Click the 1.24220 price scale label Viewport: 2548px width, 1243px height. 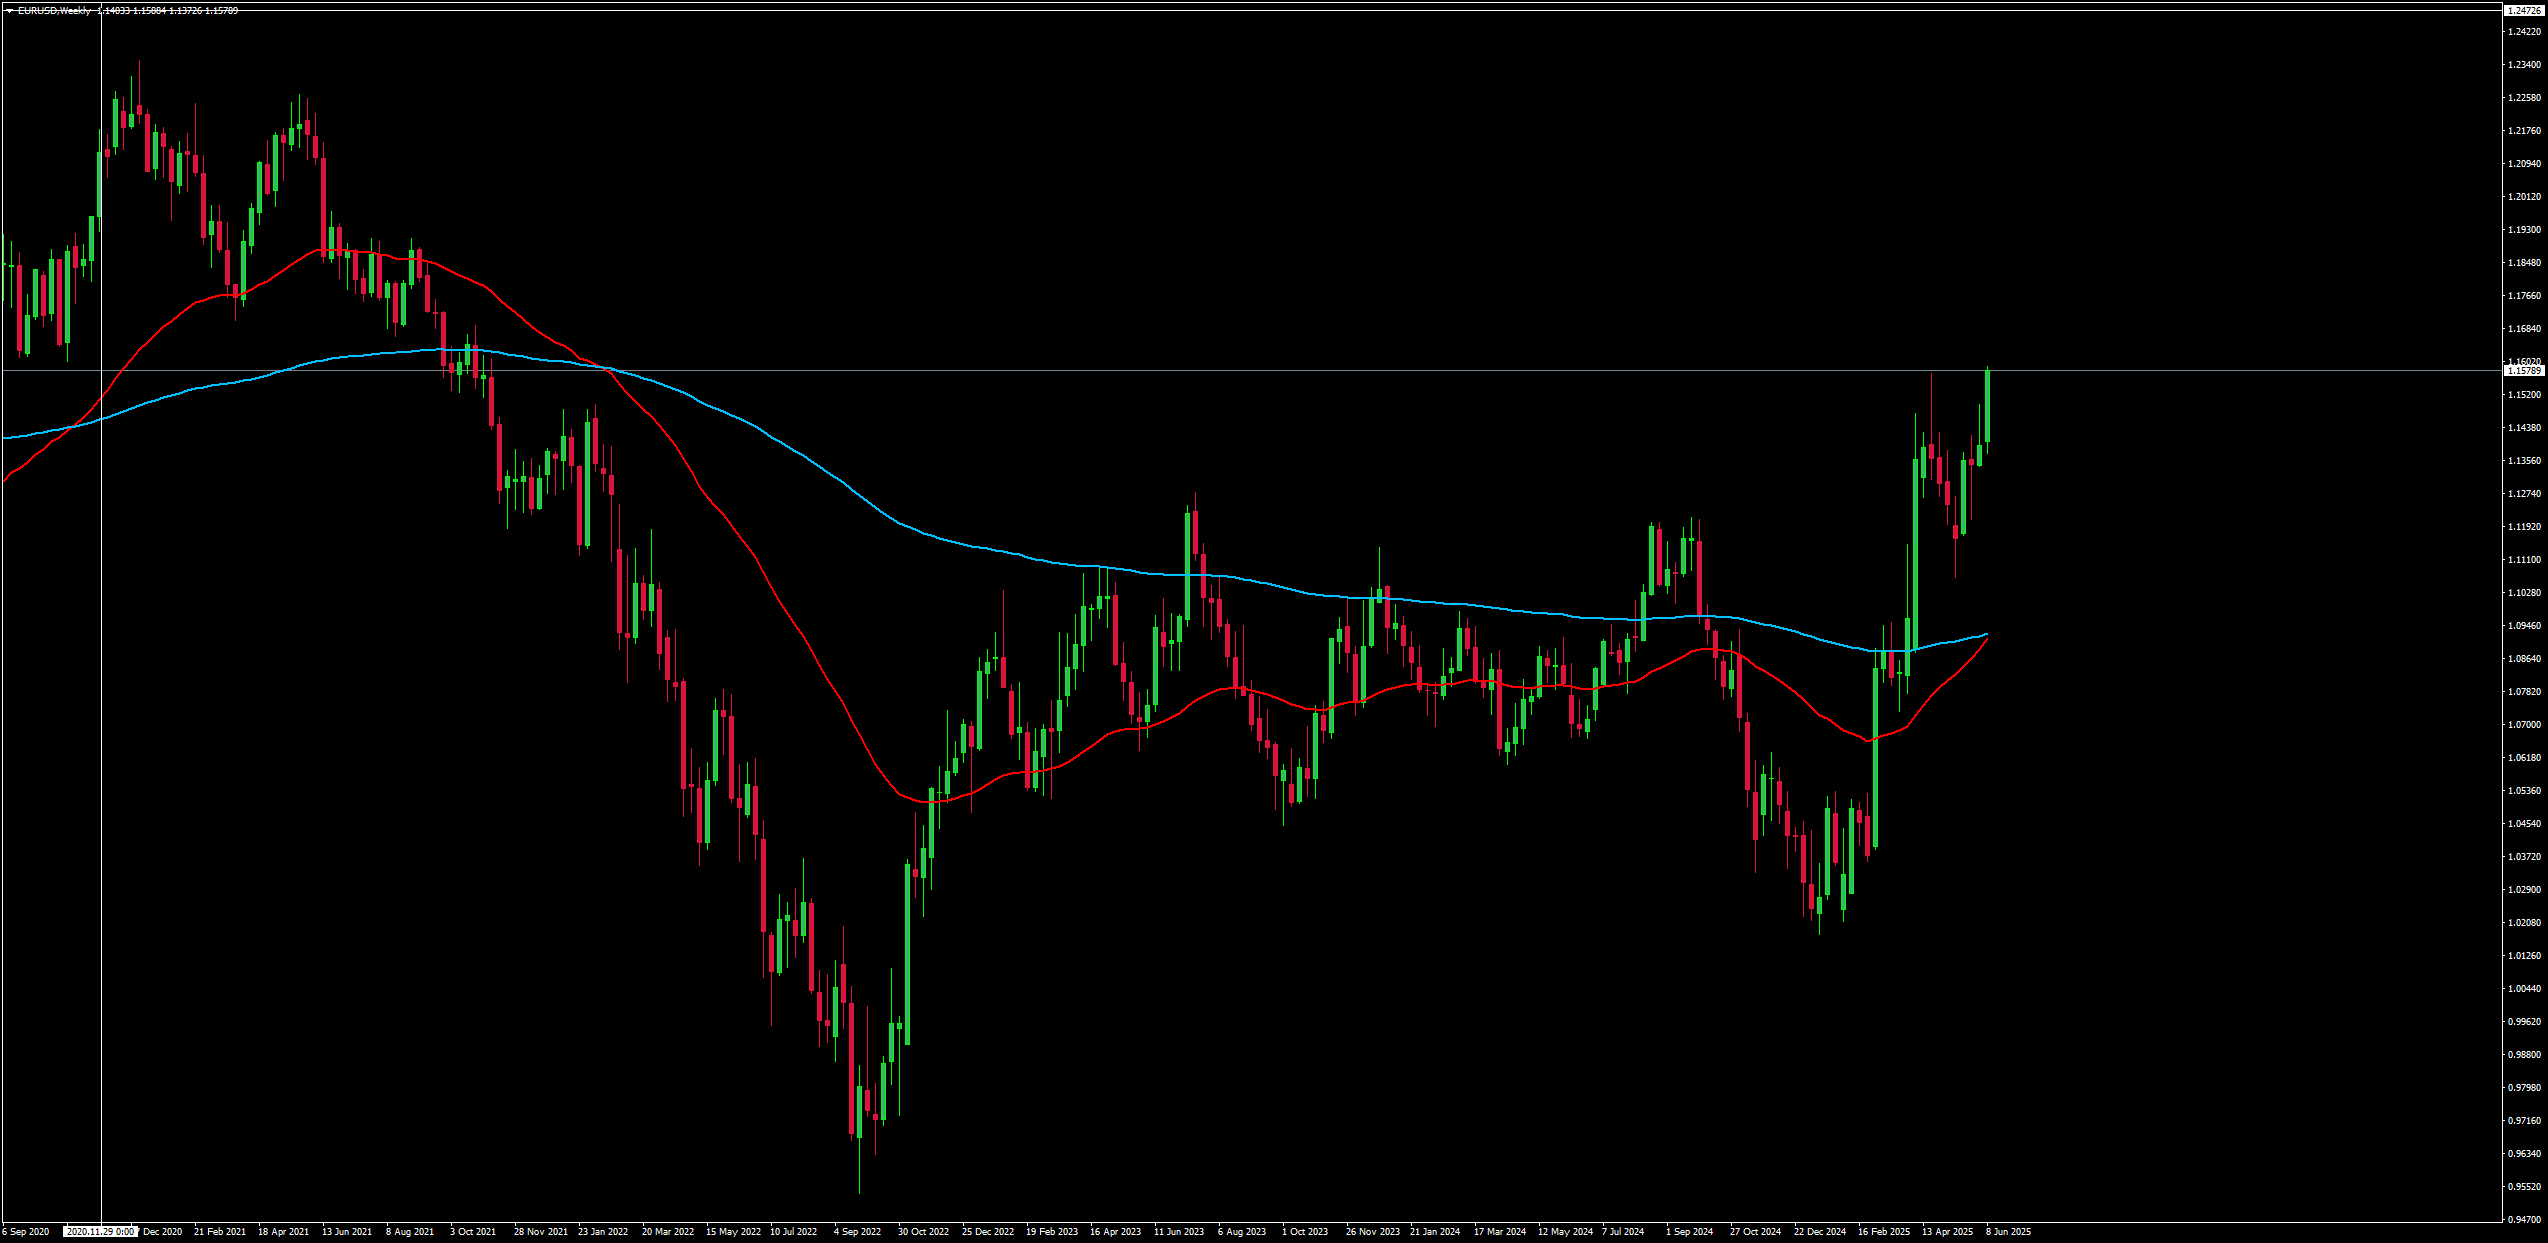click(x=2524, y=32)
